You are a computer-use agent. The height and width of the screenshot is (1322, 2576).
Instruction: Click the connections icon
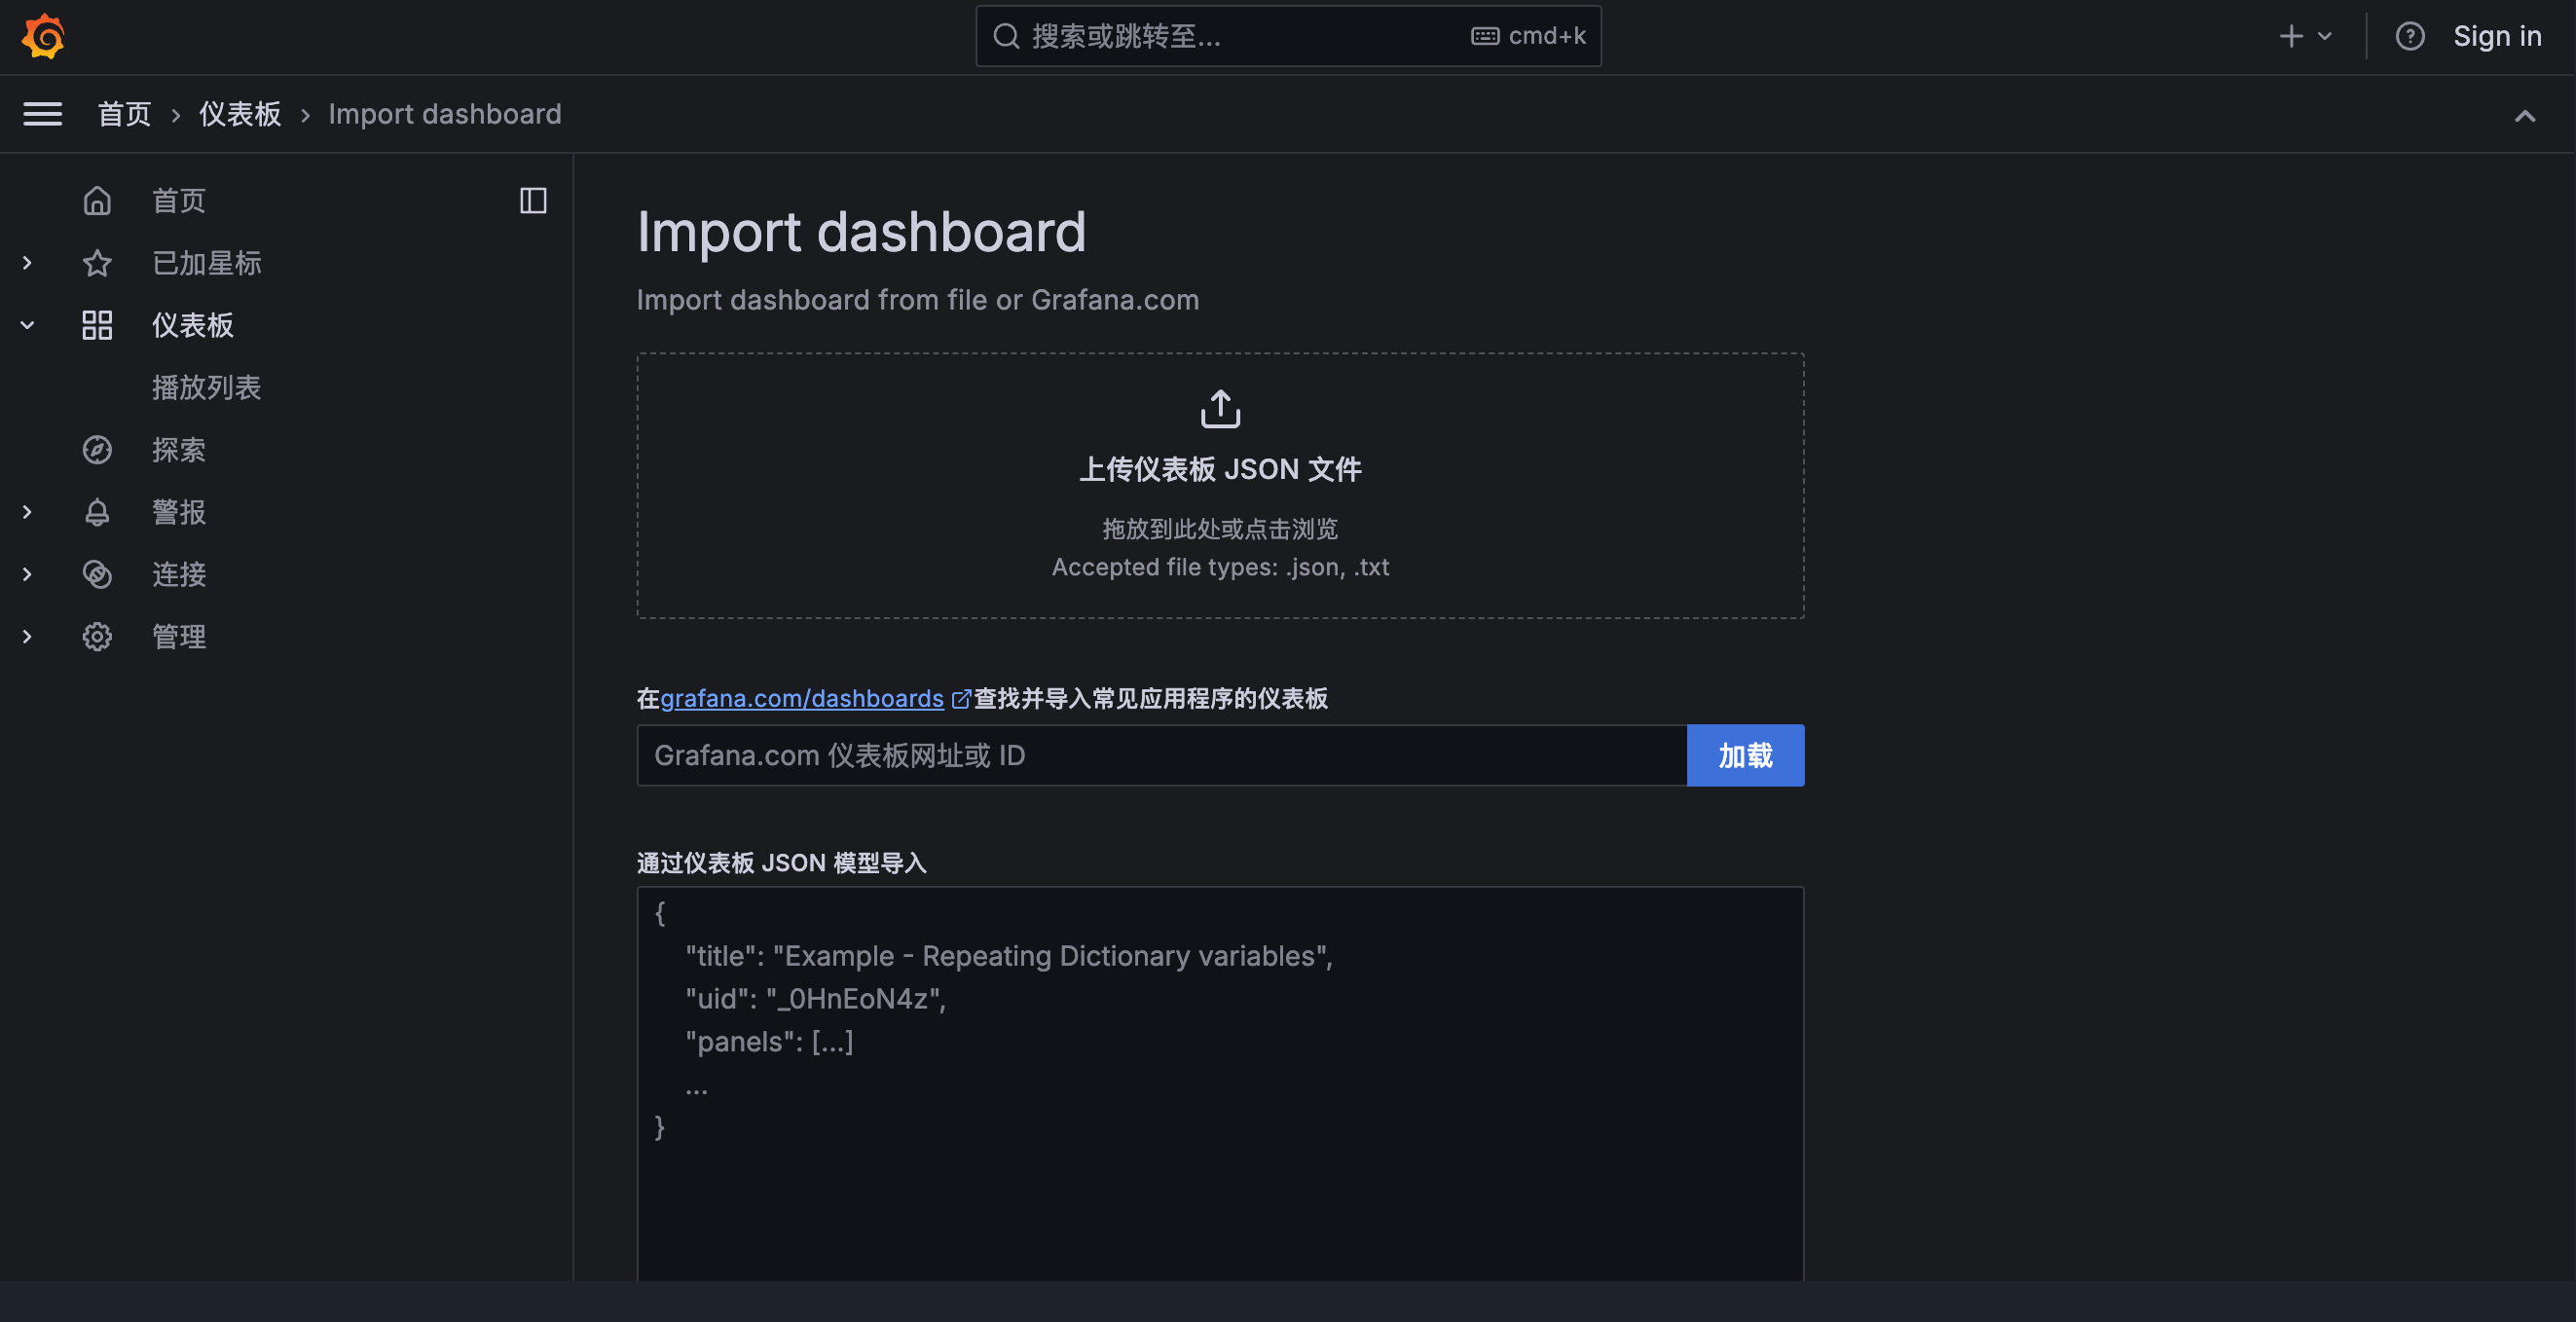97,574
